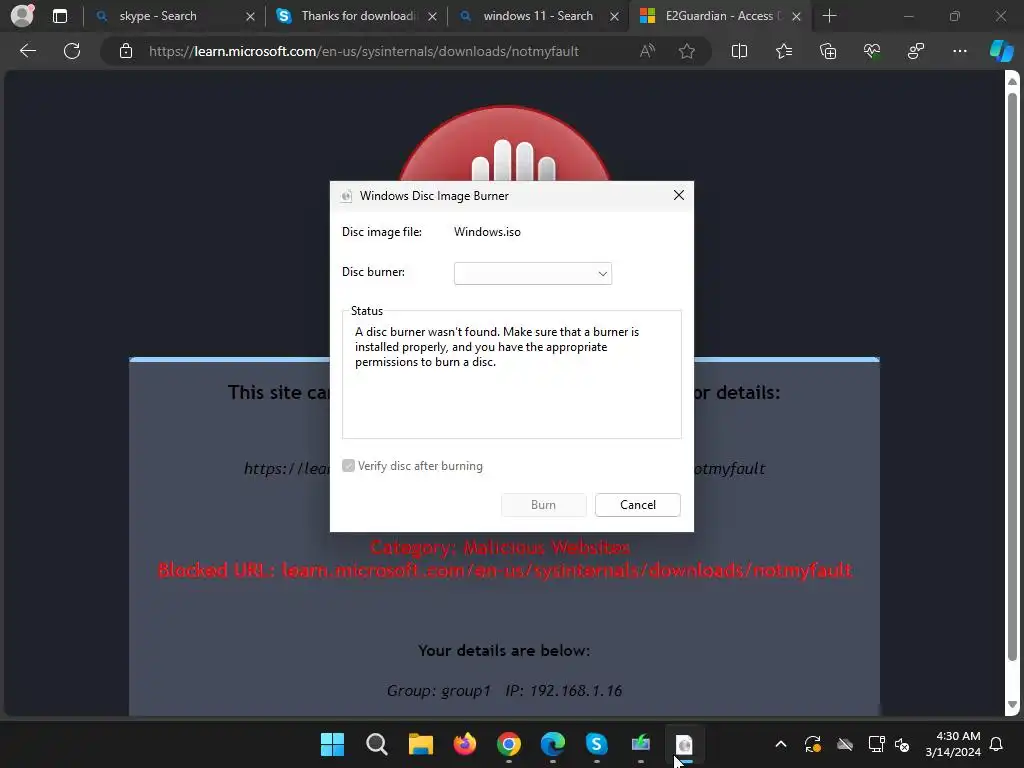The height and width of the screenshot is (768, 1024).
Task: Close the Windows Disc Image Burner dialog
Action: click(x=679, y=195)
